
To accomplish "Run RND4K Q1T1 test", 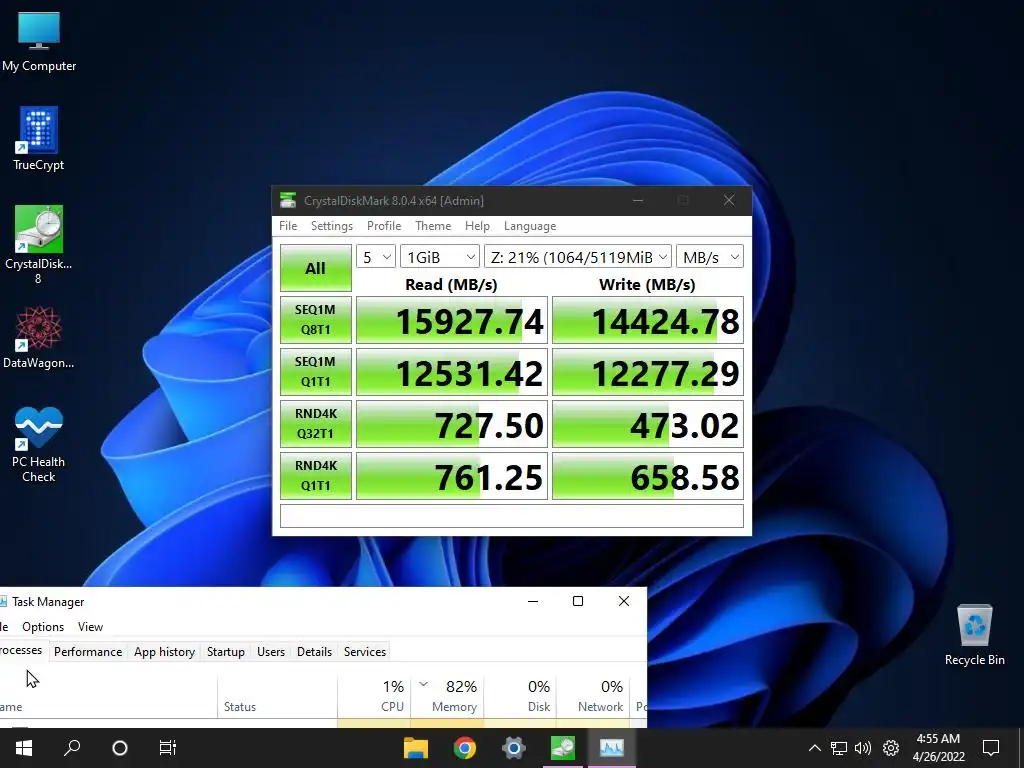I will 315,475.
